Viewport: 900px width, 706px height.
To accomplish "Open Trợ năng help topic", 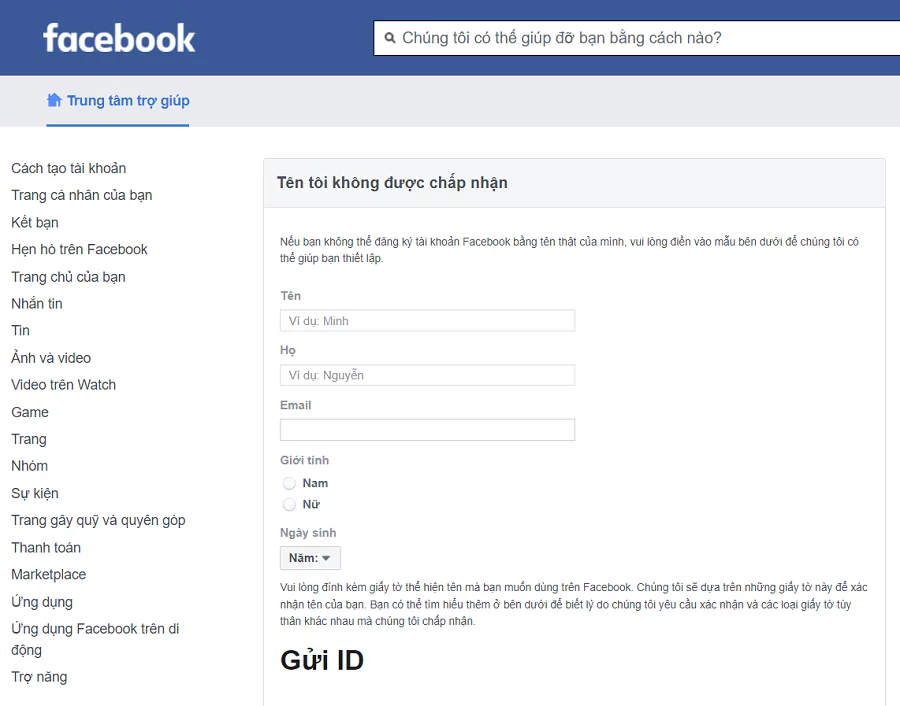I will [x=39, y=677].
